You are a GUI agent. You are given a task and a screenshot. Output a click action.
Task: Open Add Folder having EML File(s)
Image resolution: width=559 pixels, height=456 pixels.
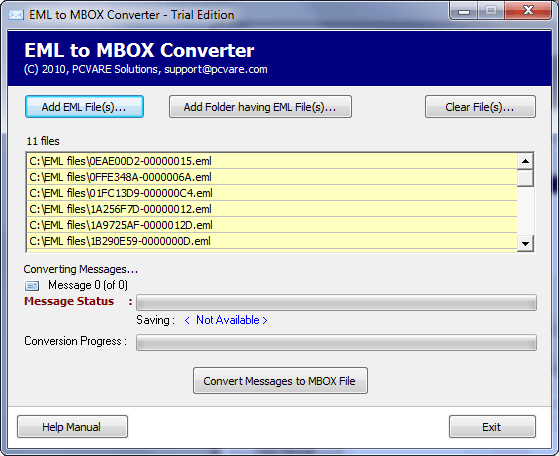coord(260,107)
